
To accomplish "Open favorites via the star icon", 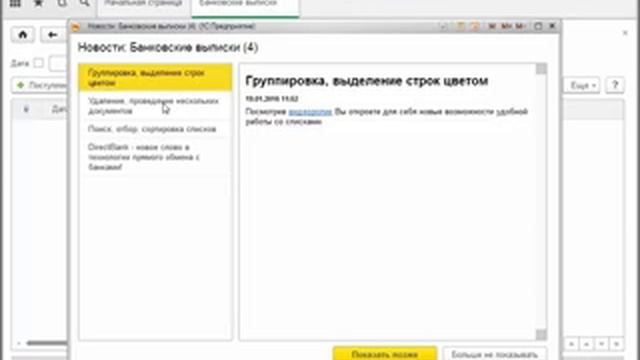I will 38,3.
